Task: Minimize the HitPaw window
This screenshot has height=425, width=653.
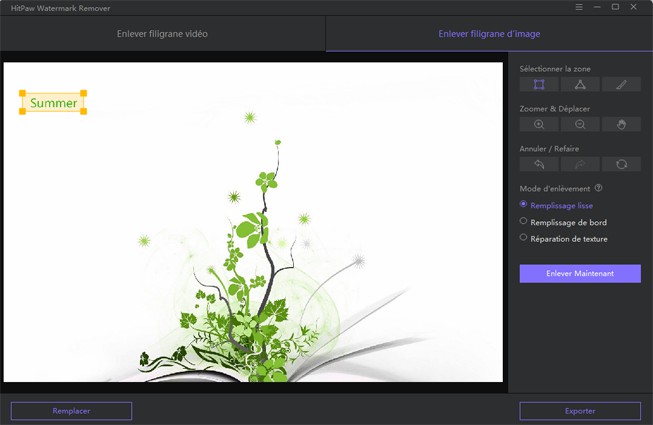Action: [597, 7]
